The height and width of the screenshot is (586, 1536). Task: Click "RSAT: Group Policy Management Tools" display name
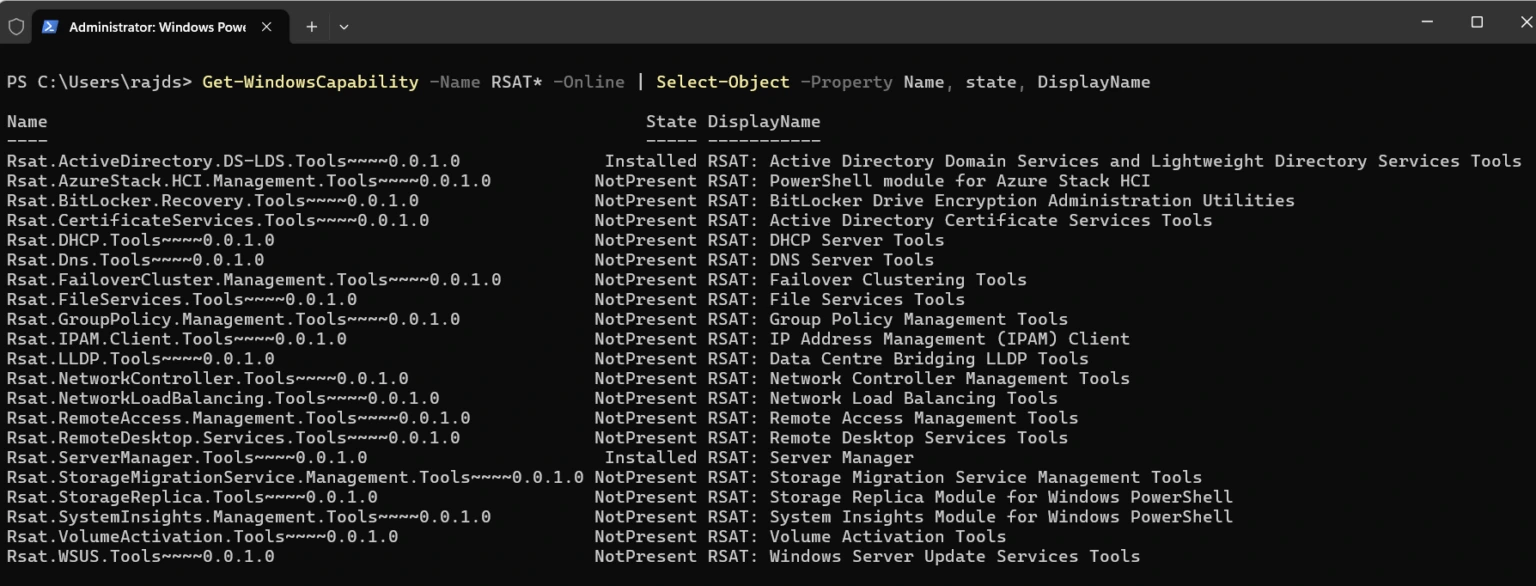click(888, 319)
